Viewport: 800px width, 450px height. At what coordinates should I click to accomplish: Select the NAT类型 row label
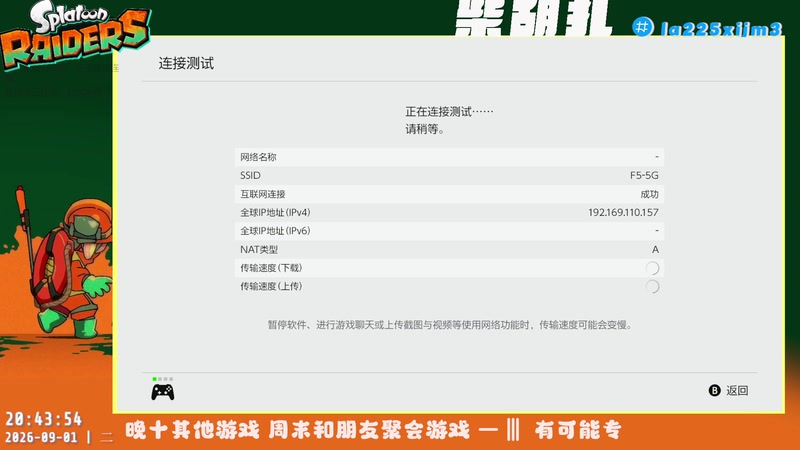point(259,249)
